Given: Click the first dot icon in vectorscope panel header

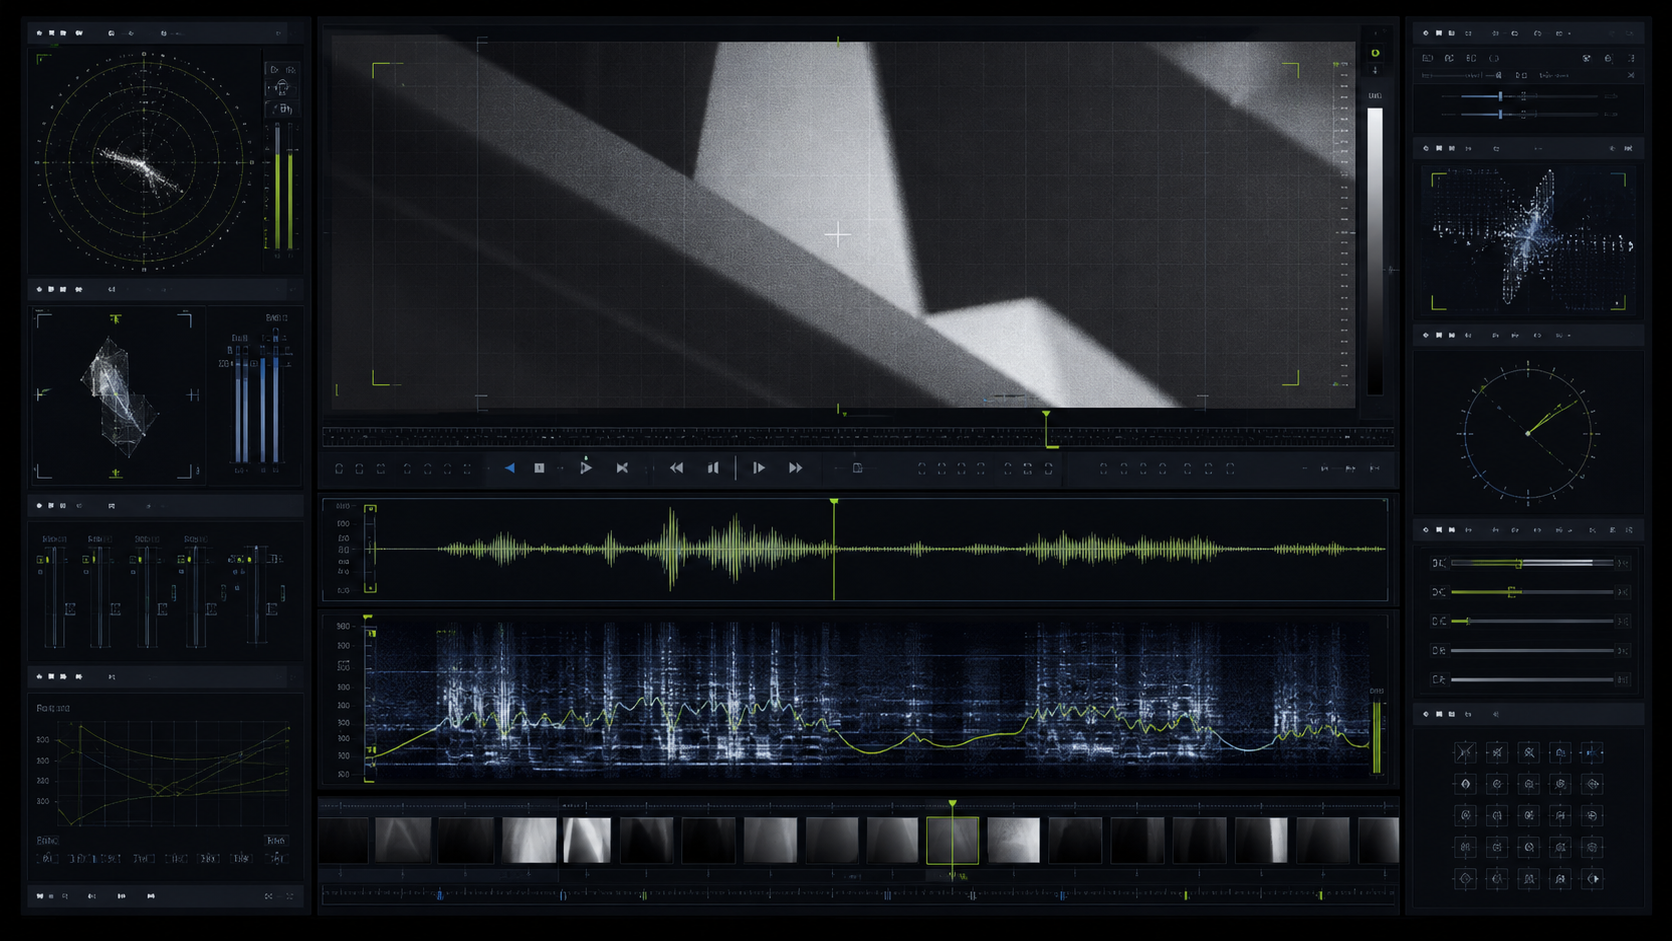Looking at the screenshot, I should pos(39,33).
